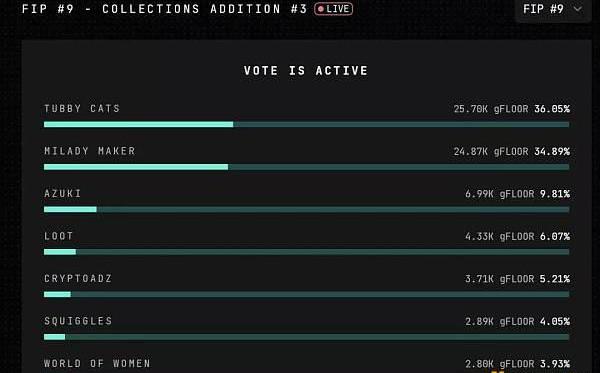Choose the Loot collection label
The height and width of the screenshot is (373, 600).
point(59,236)
